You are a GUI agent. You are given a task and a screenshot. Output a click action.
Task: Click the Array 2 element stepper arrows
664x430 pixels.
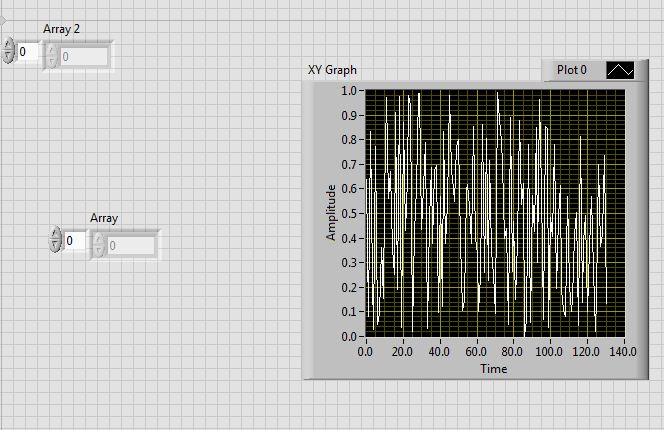coord(51,56)
